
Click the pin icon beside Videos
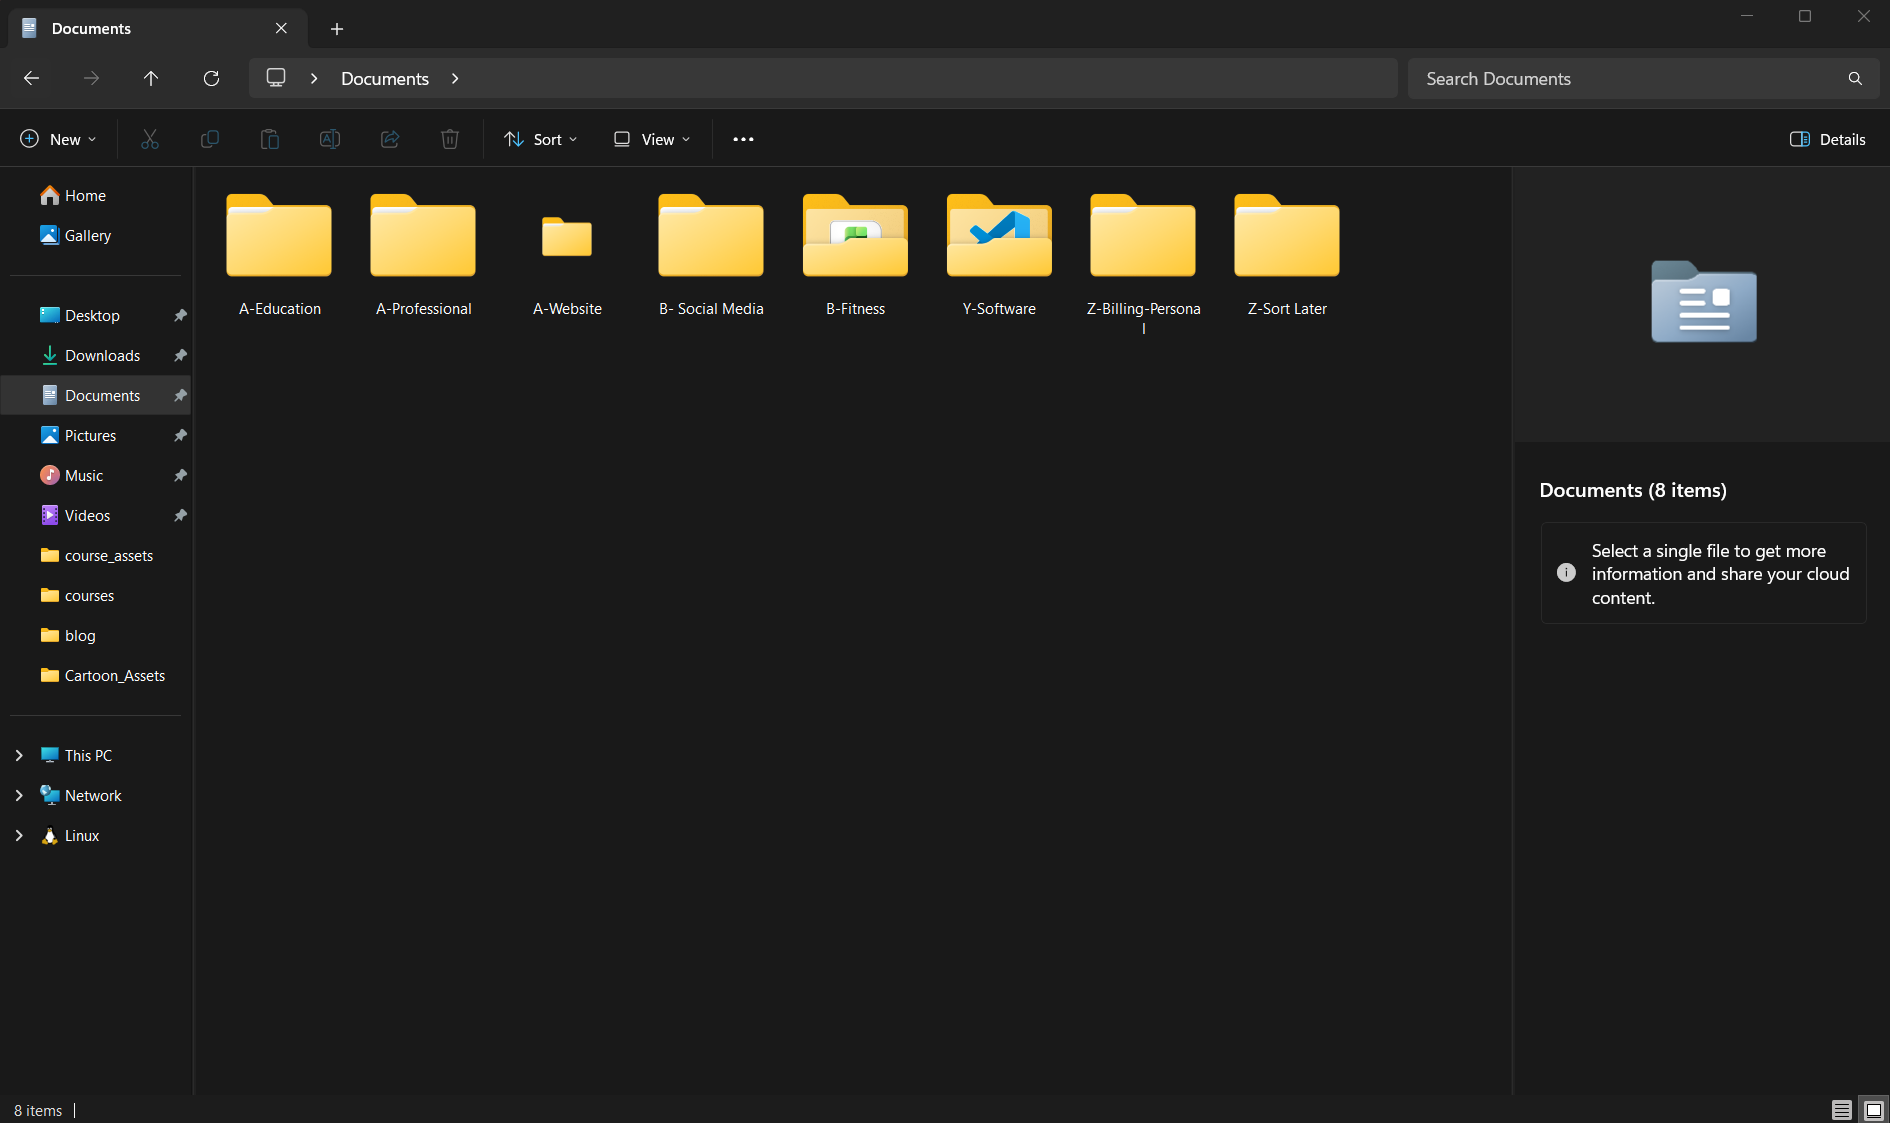coord(180,515)
